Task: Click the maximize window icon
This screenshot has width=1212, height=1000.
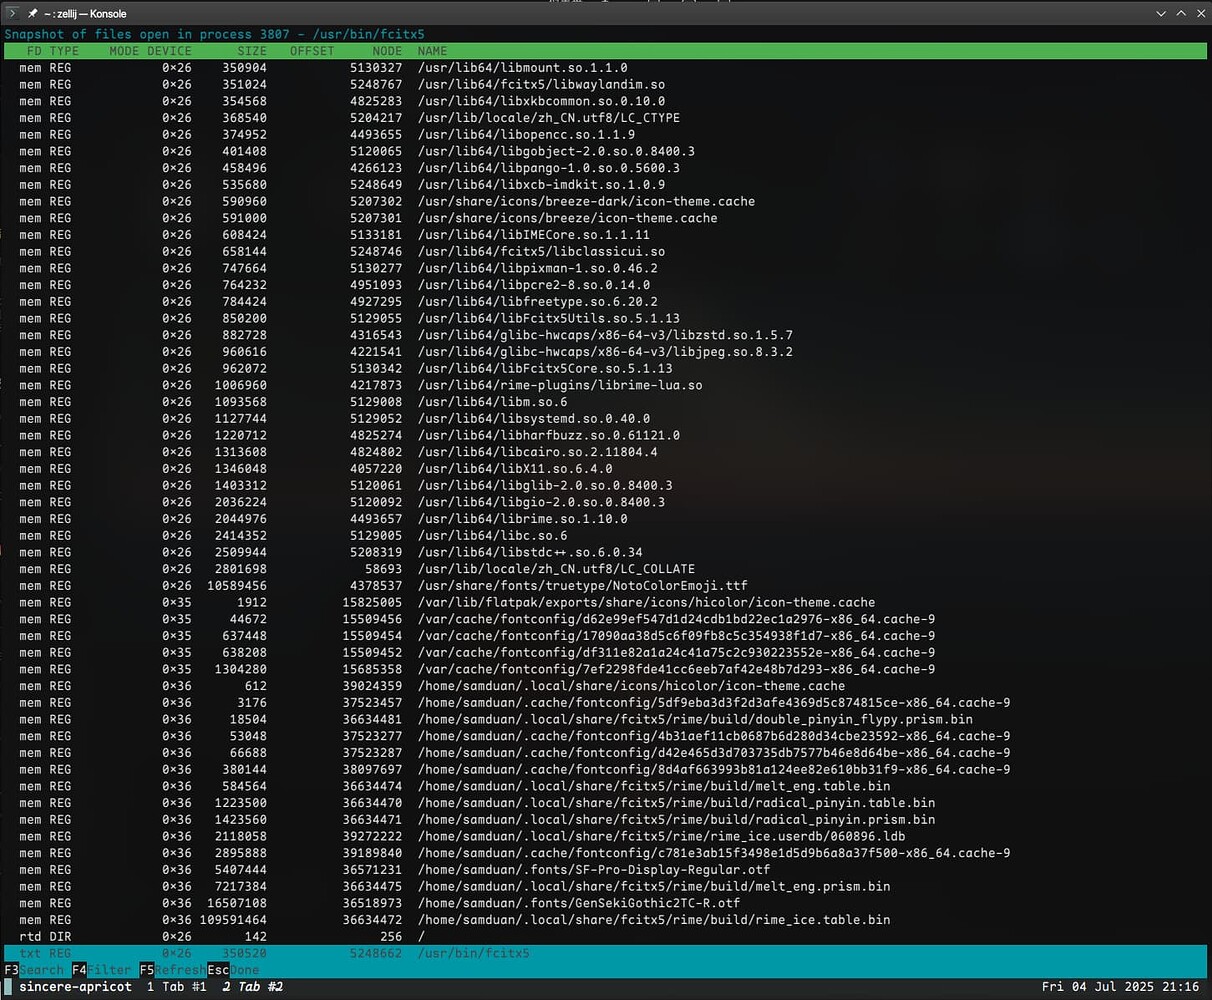Action: (x=1181, y=13)
